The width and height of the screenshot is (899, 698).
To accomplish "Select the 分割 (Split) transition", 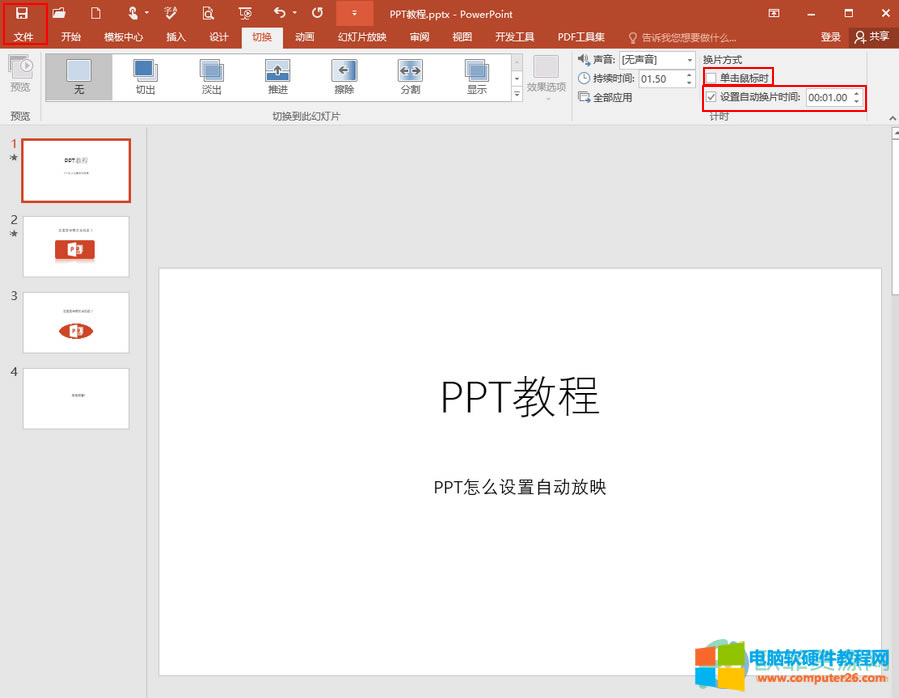I will point(410,75).
